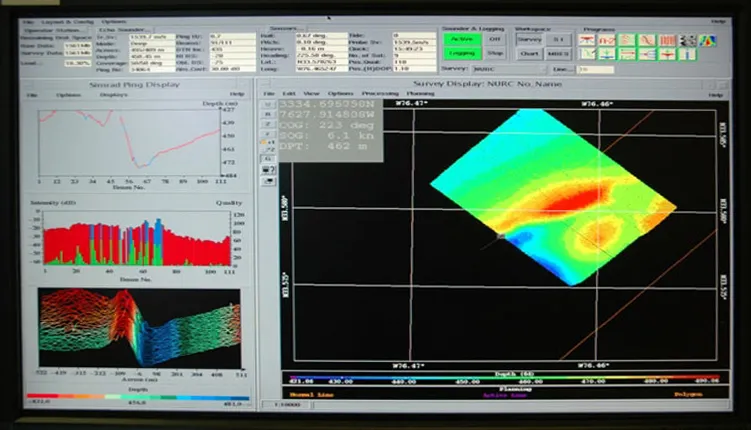This screenshot has width=751, height=430.
Task: Open Processing menu in Survey Display
Action: coord(380,93)
